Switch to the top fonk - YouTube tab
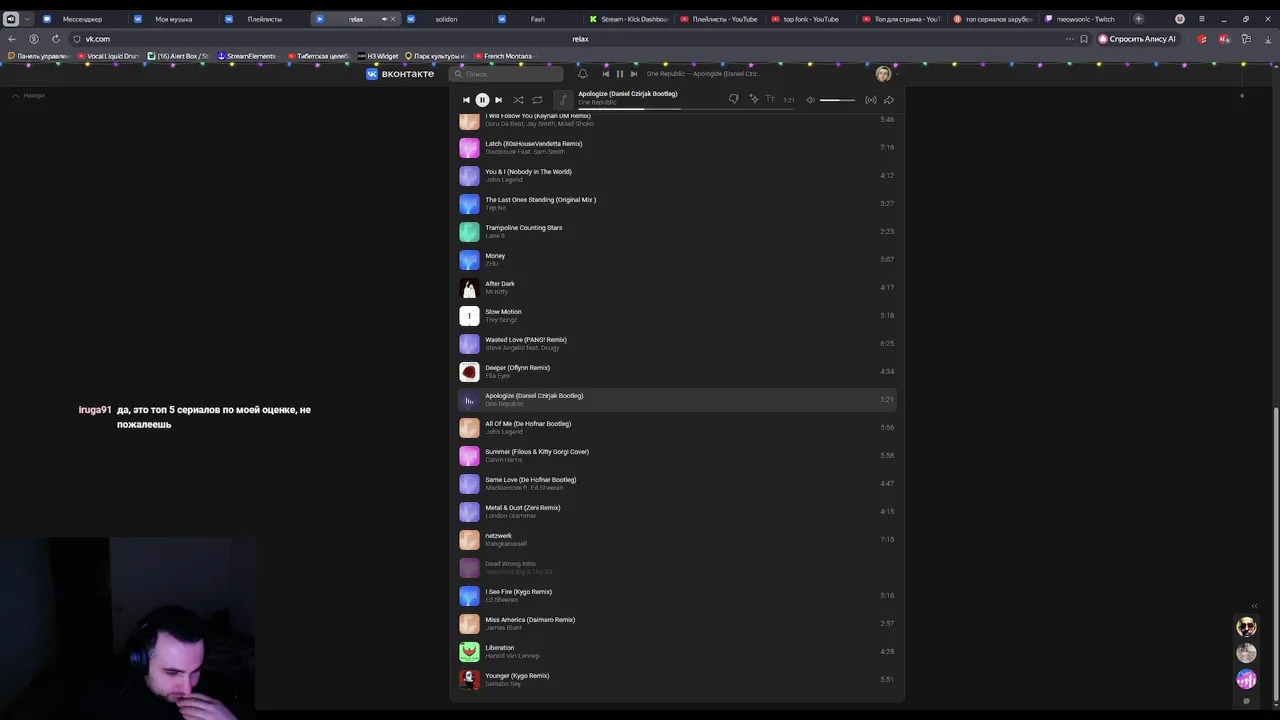Screen dimensions: 1280x720 811,19
